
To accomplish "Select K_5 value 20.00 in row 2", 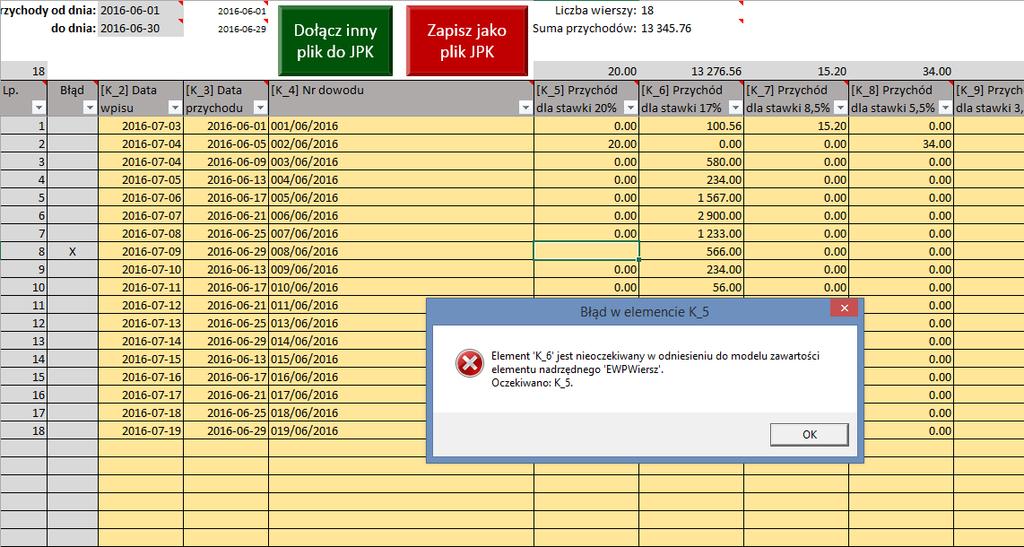I will 586,144.
